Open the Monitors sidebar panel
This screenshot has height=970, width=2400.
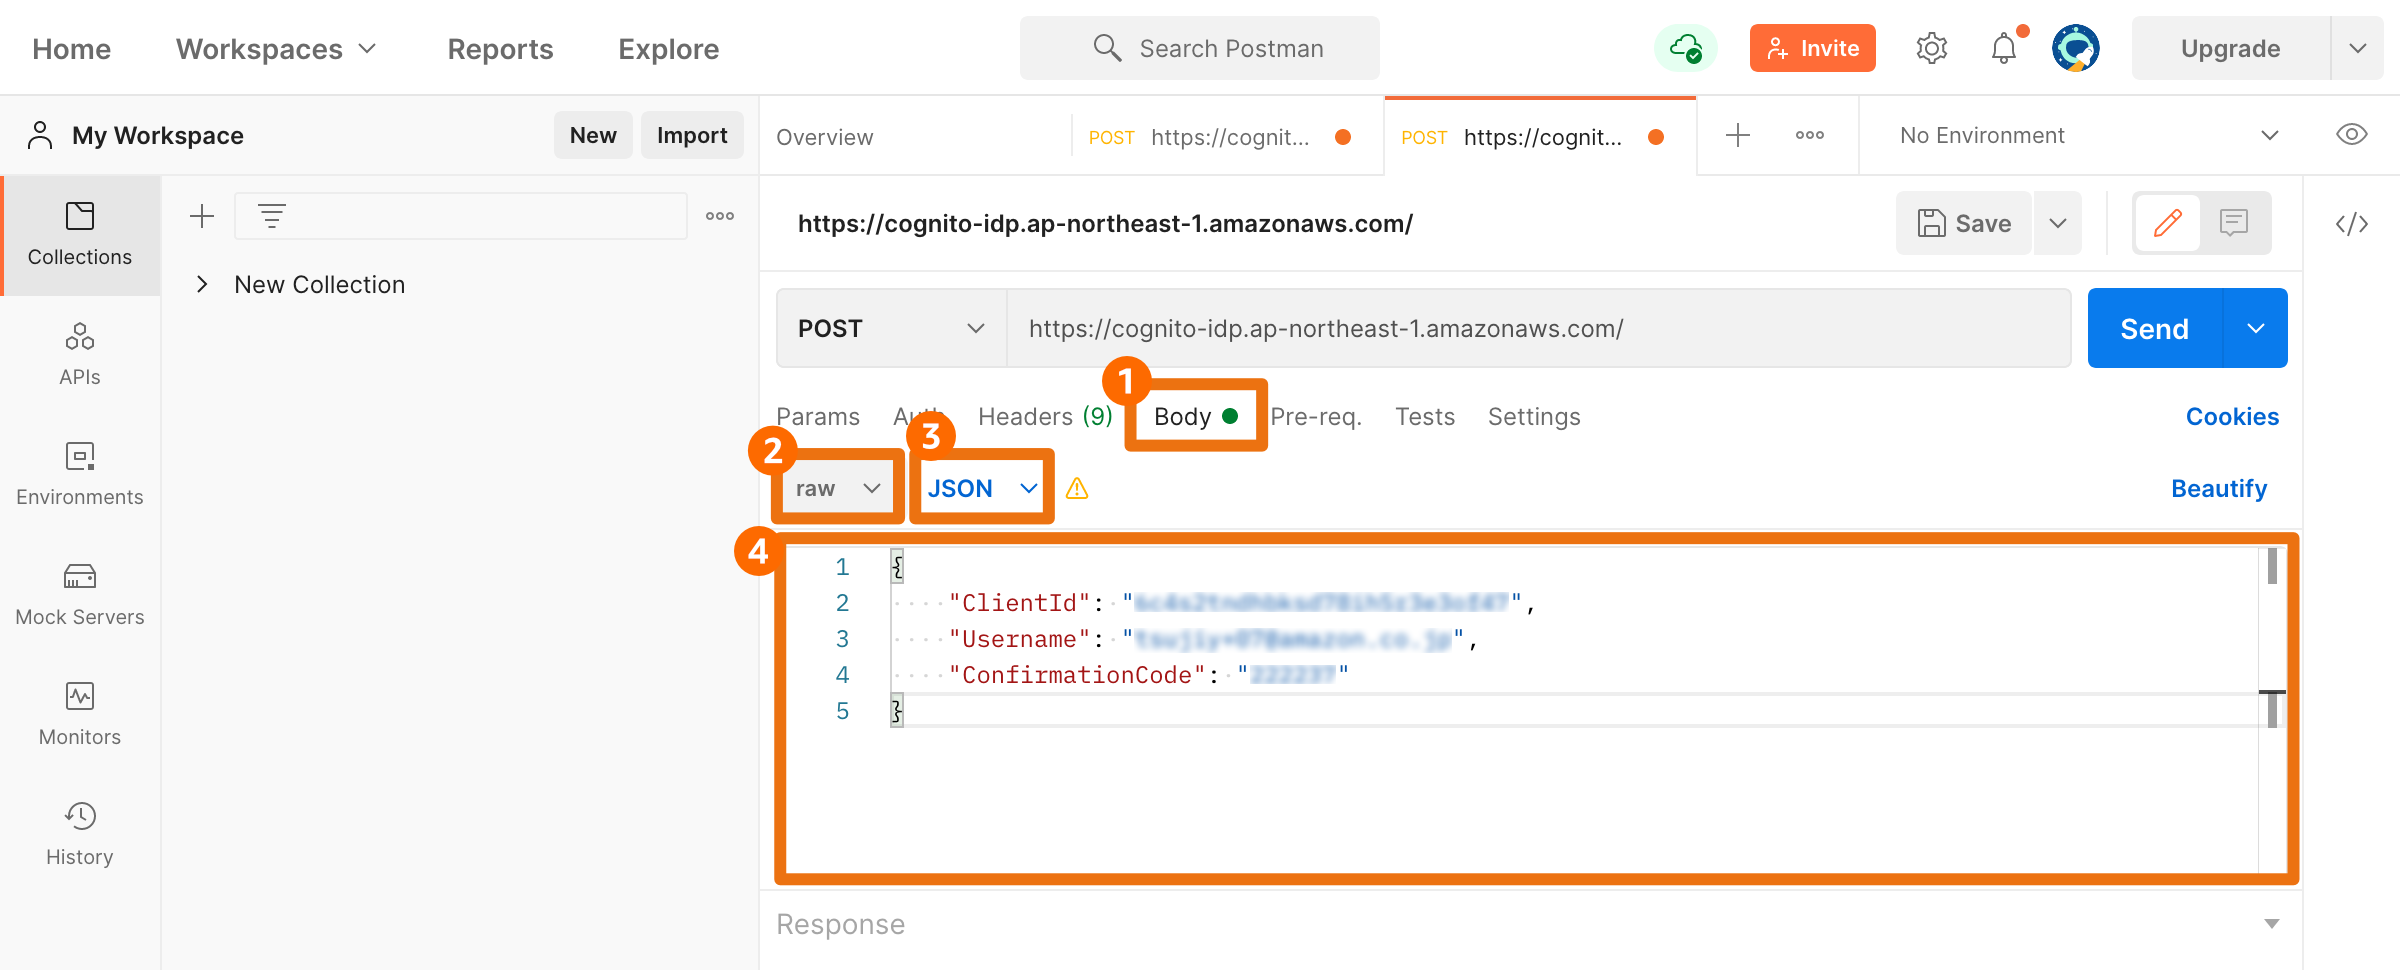pyautogui.click(x=80, y=715)
